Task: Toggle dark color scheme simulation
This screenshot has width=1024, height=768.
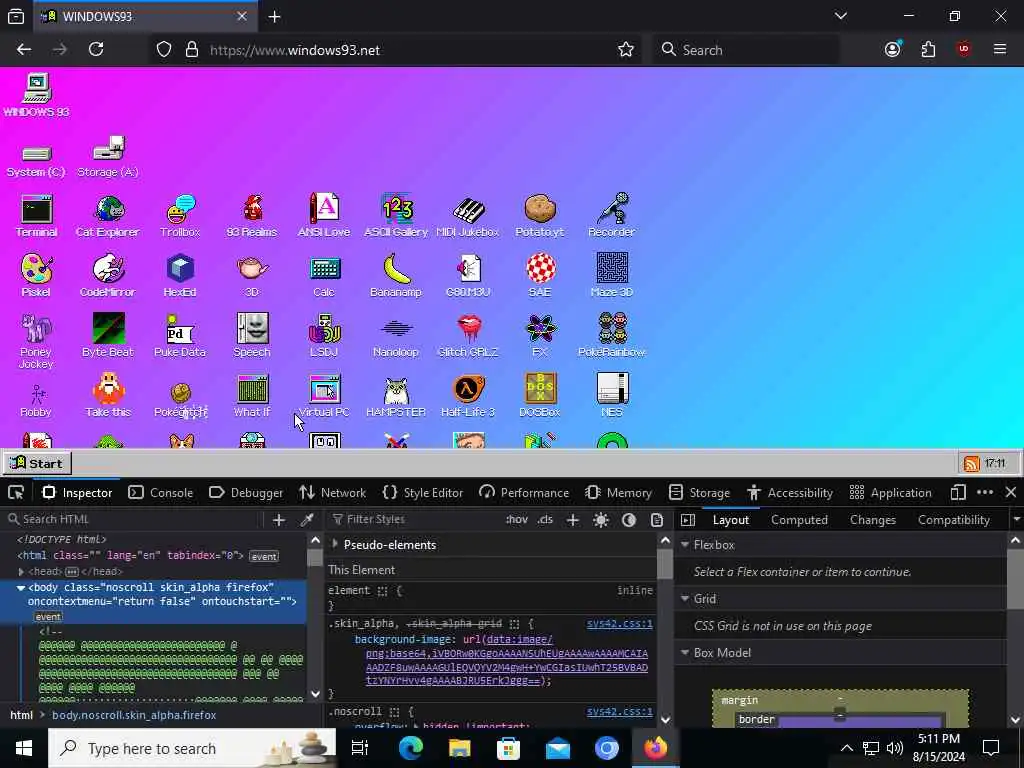Action: pos(629,520)
